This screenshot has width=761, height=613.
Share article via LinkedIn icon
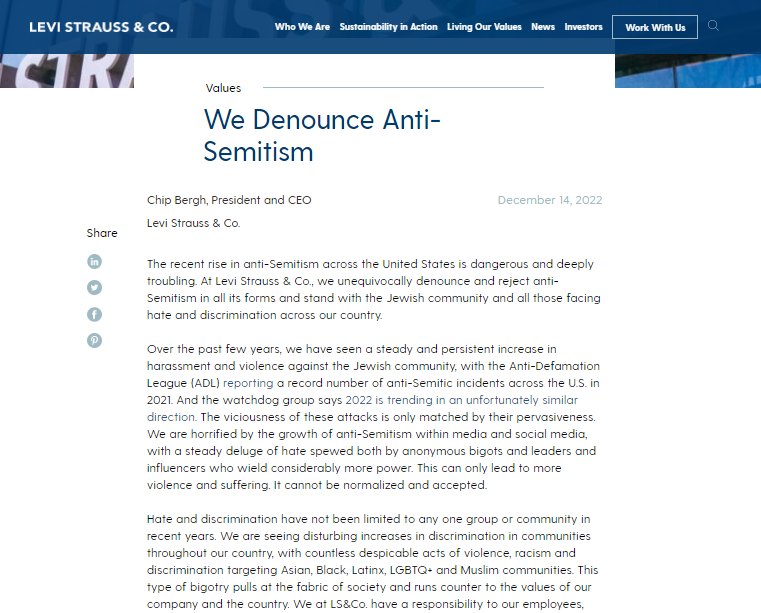(x=95, y=262)
